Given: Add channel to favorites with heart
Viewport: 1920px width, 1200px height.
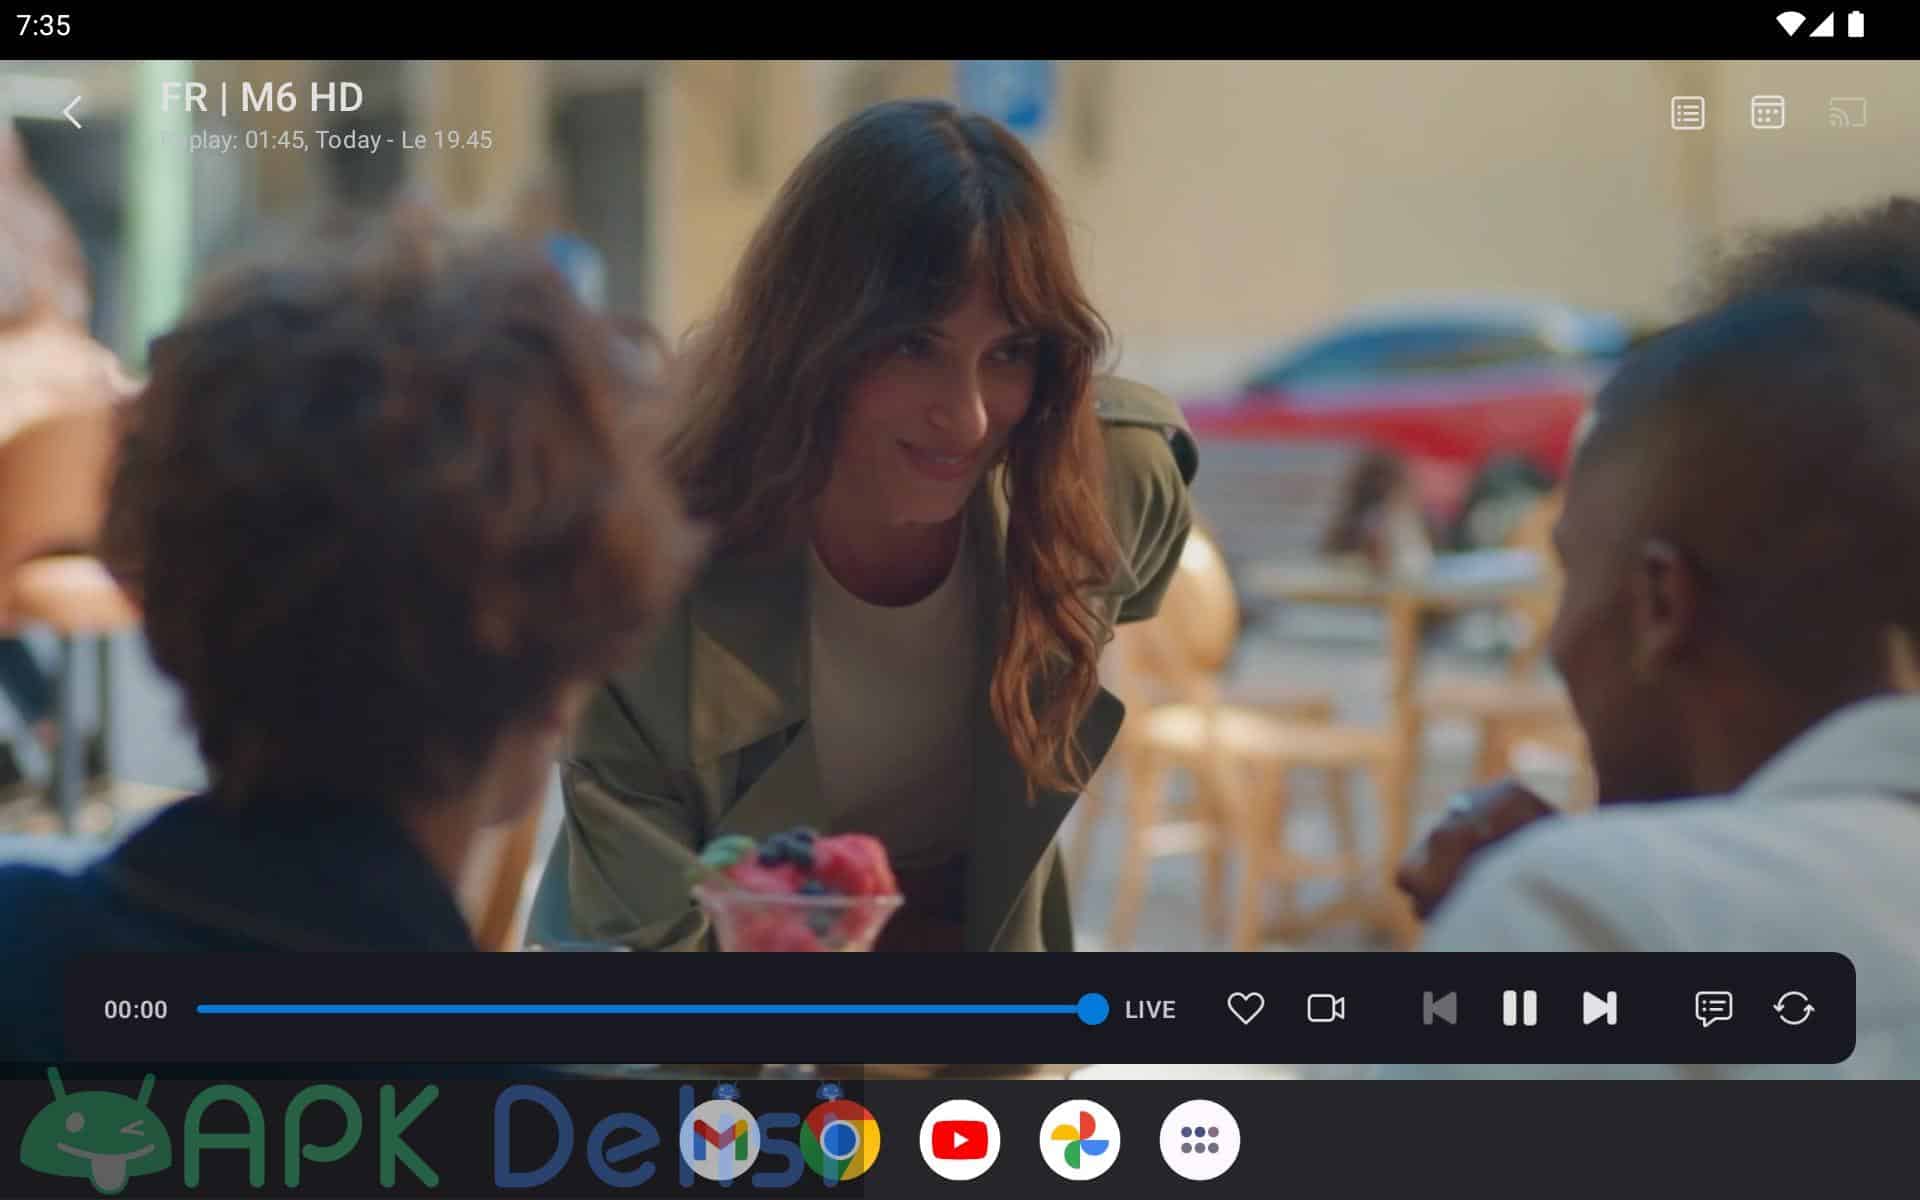Looking at the screenshot, I should coord(1245,1008).
